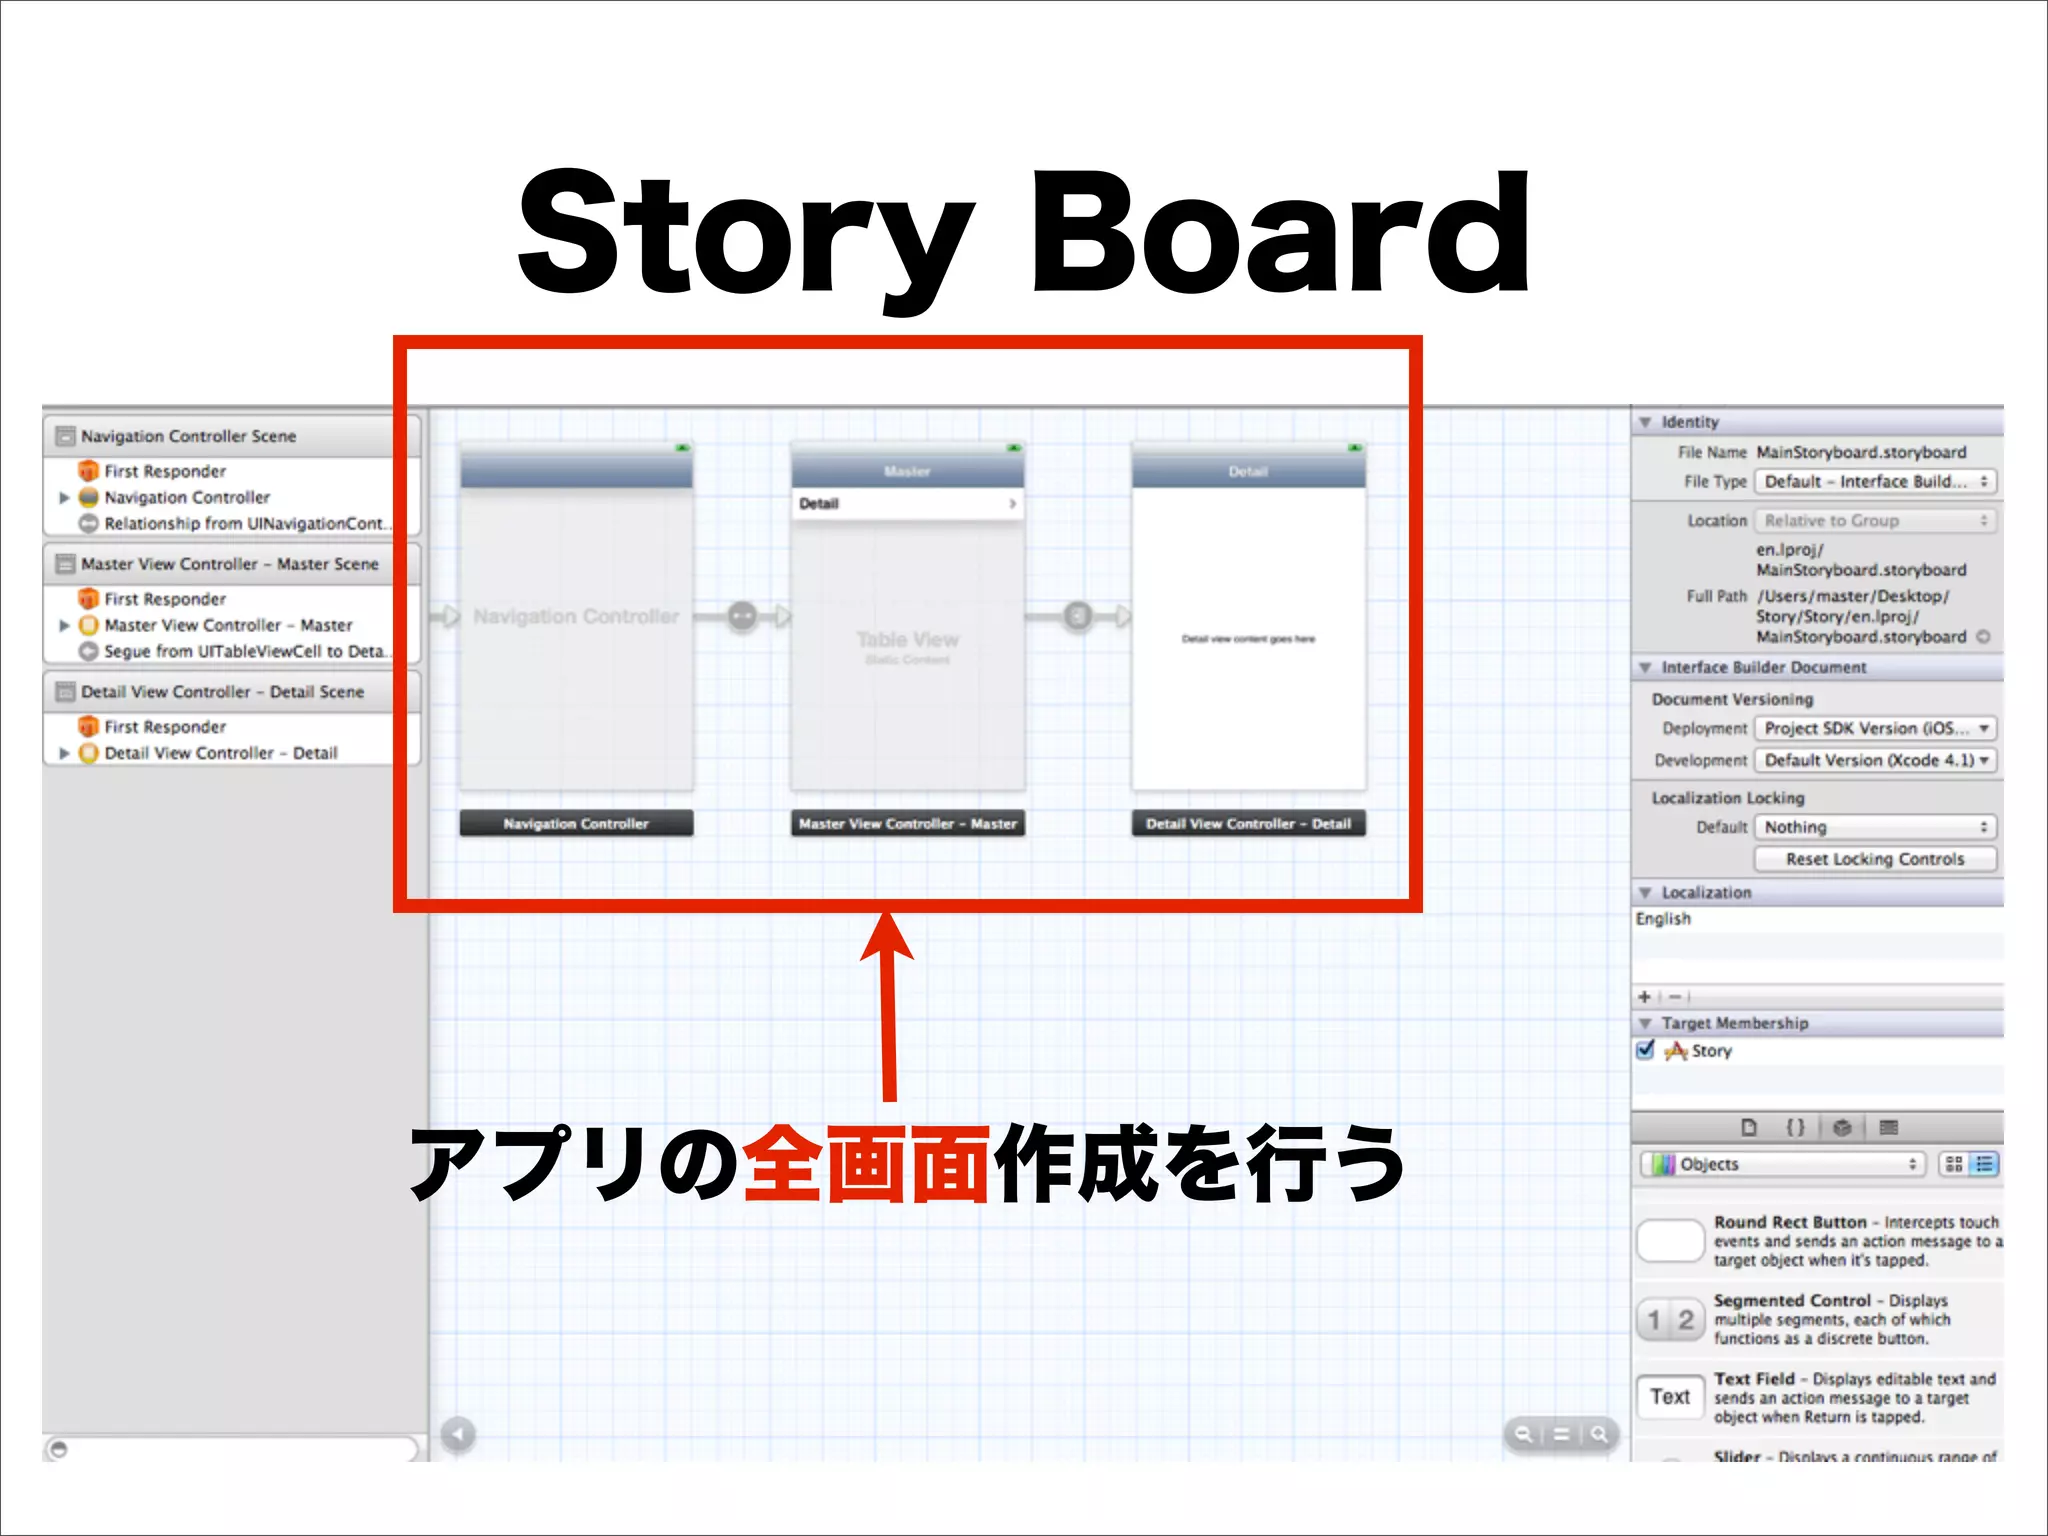Select the Detail View Controller - Detail Scene header
The image size is (2048, 1536).
click(x=223, y=692)
